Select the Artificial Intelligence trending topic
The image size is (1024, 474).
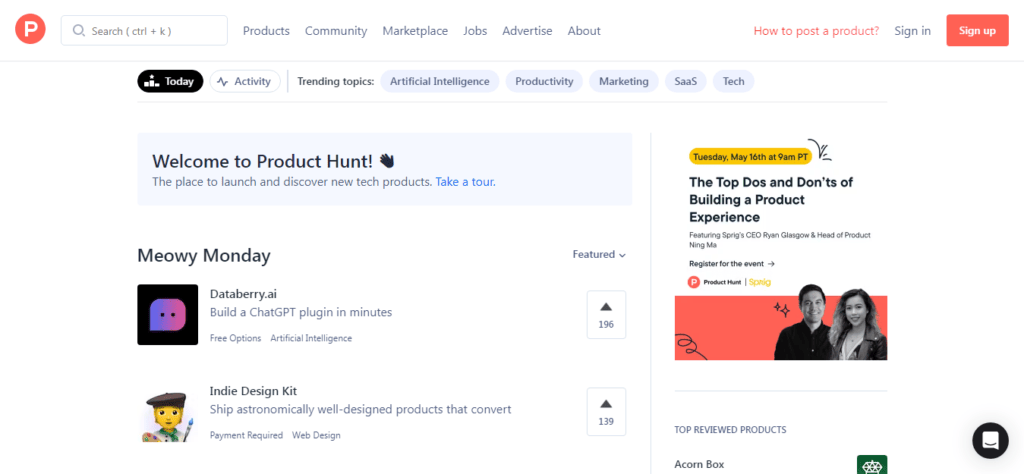(x=439, y=81)
